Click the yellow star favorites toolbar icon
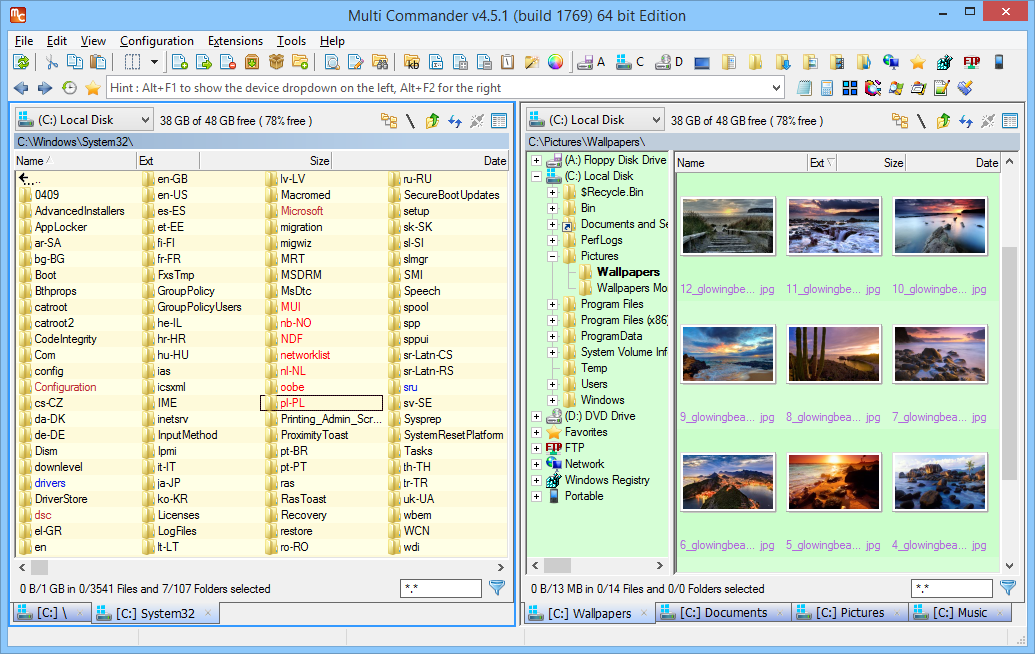 click(918, 63)
